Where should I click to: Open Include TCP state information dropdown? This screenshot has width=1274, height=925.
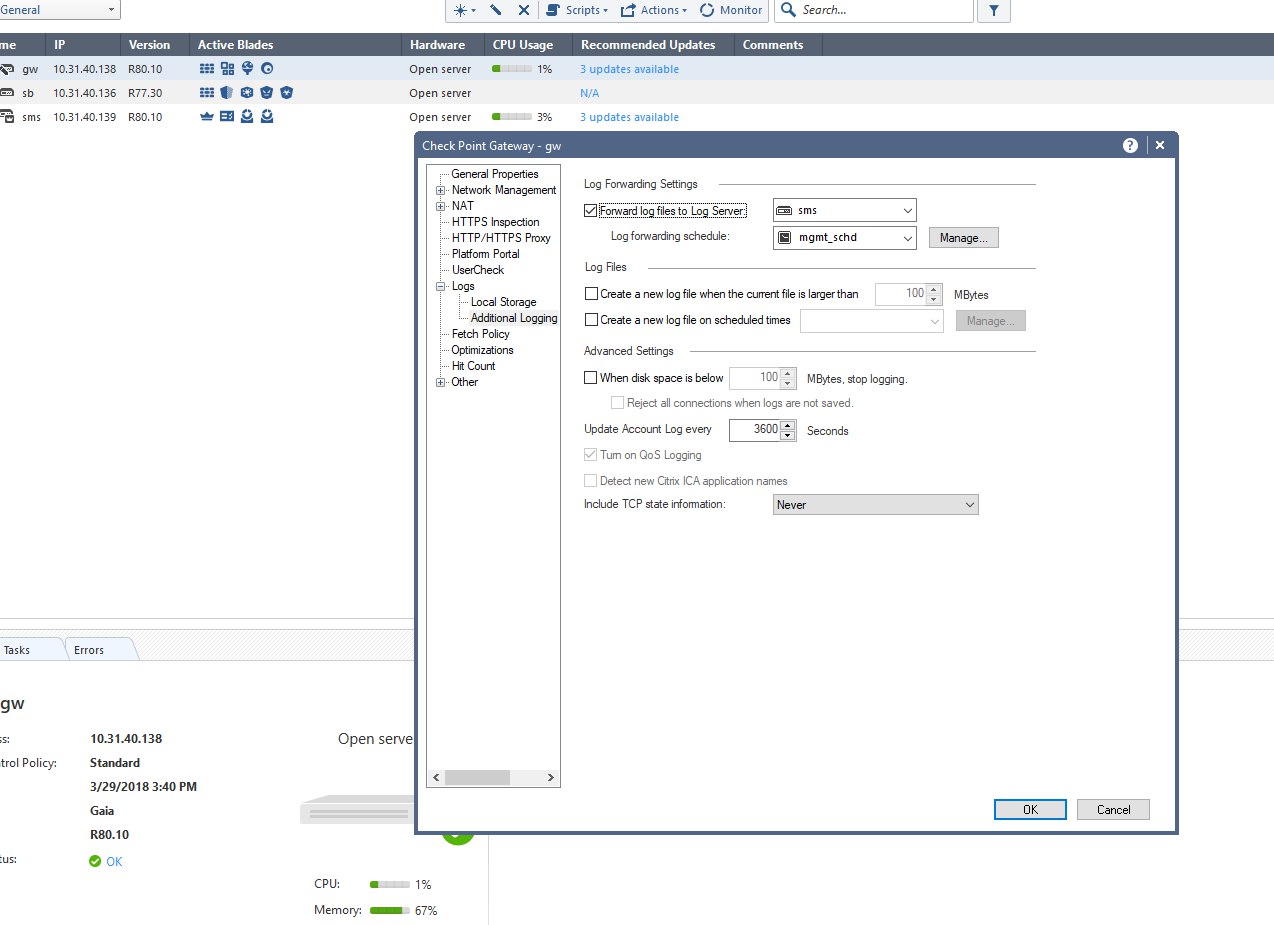coord(876,505)
